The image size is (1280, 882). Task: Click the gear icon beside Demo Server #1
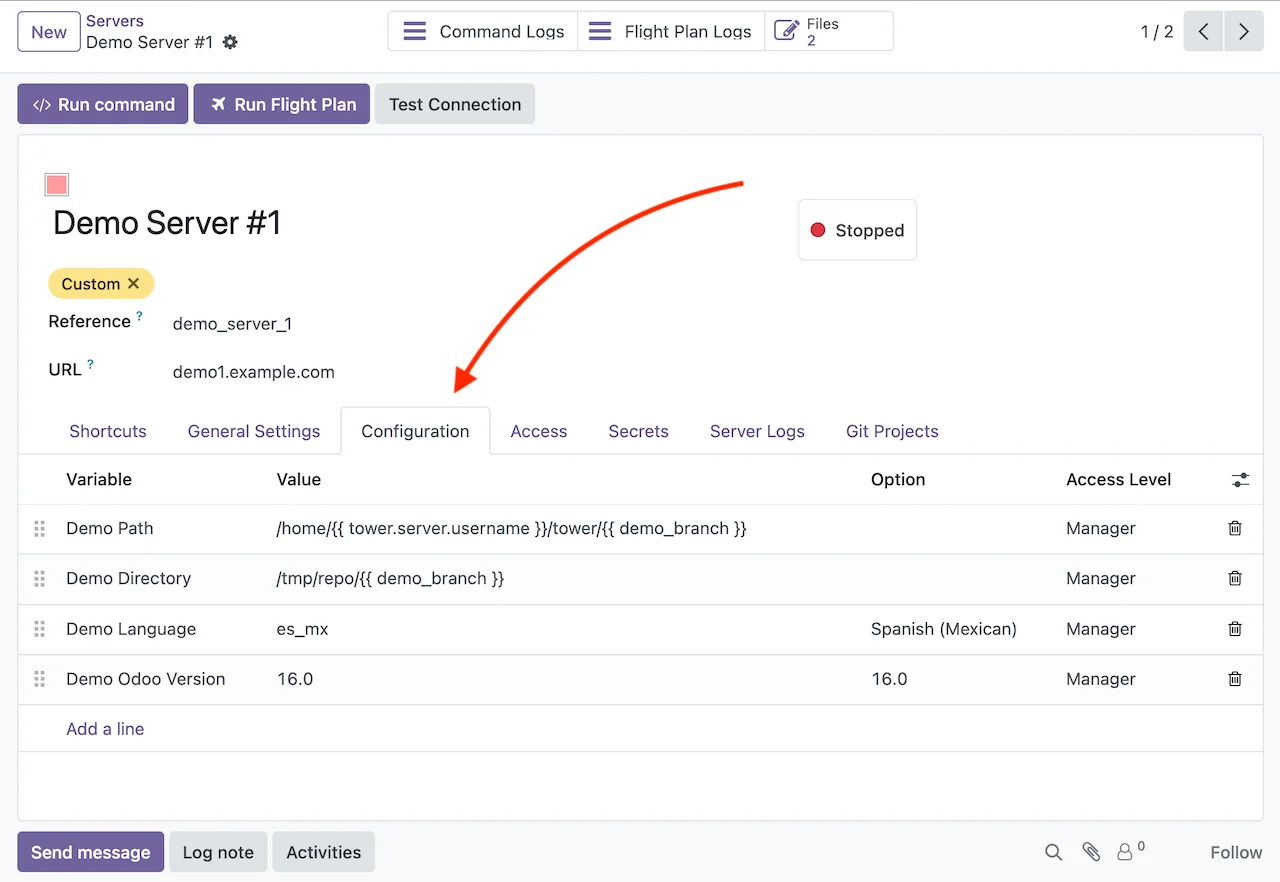(x=231, y=42)
